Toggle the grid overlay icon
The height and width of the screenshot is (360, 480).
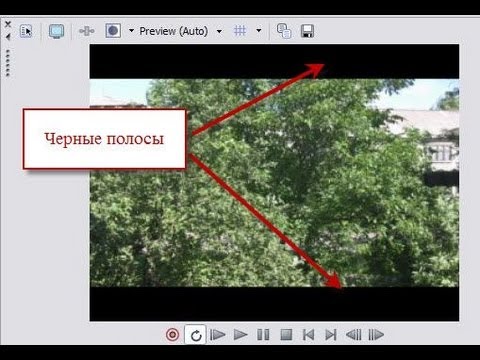tap(240, 31)
